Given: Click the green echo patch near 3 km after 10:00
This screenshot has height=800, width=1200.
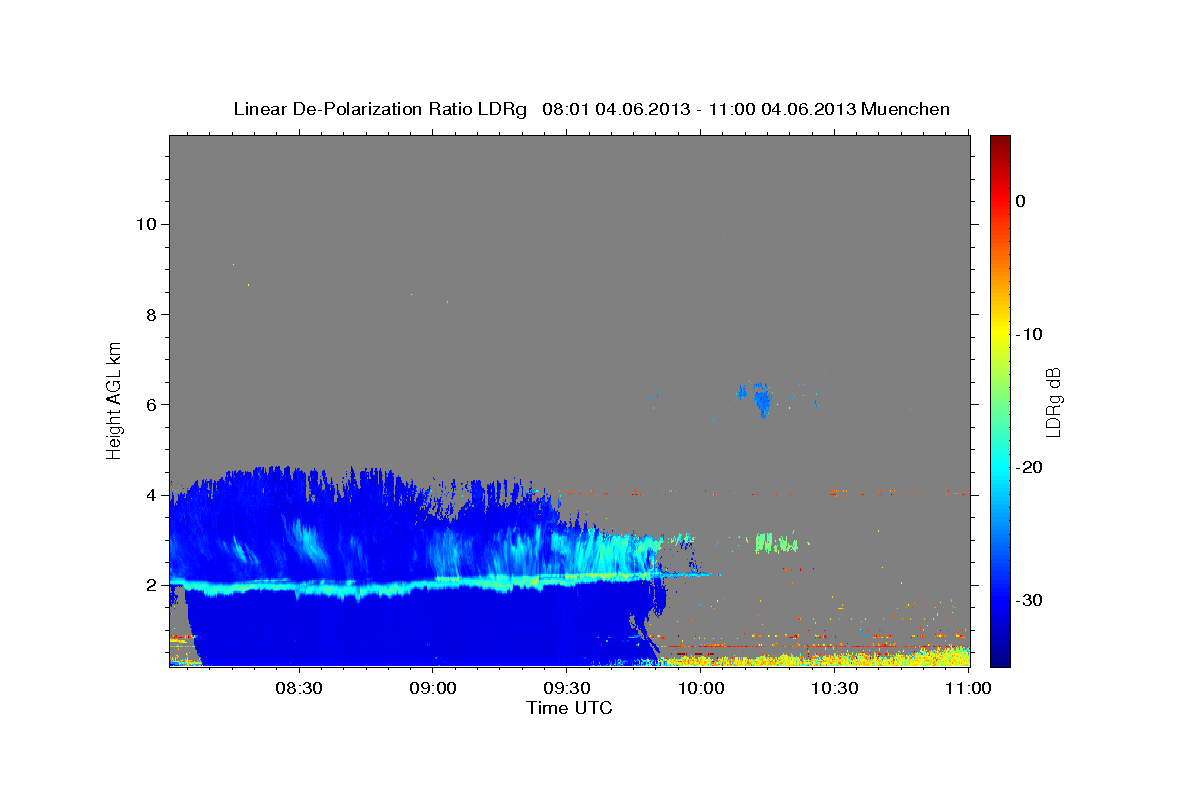Looking at the screenshot, I should pos(776,543).
